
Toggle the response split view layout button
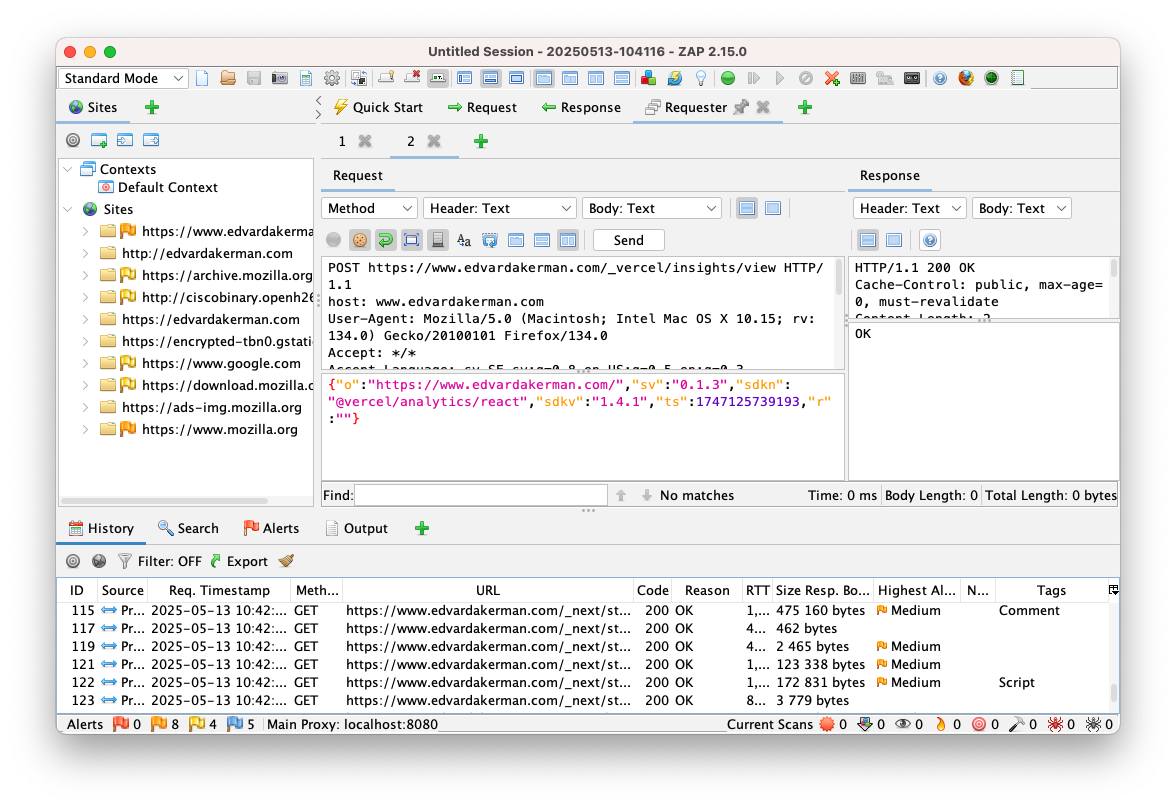(868, 240)
